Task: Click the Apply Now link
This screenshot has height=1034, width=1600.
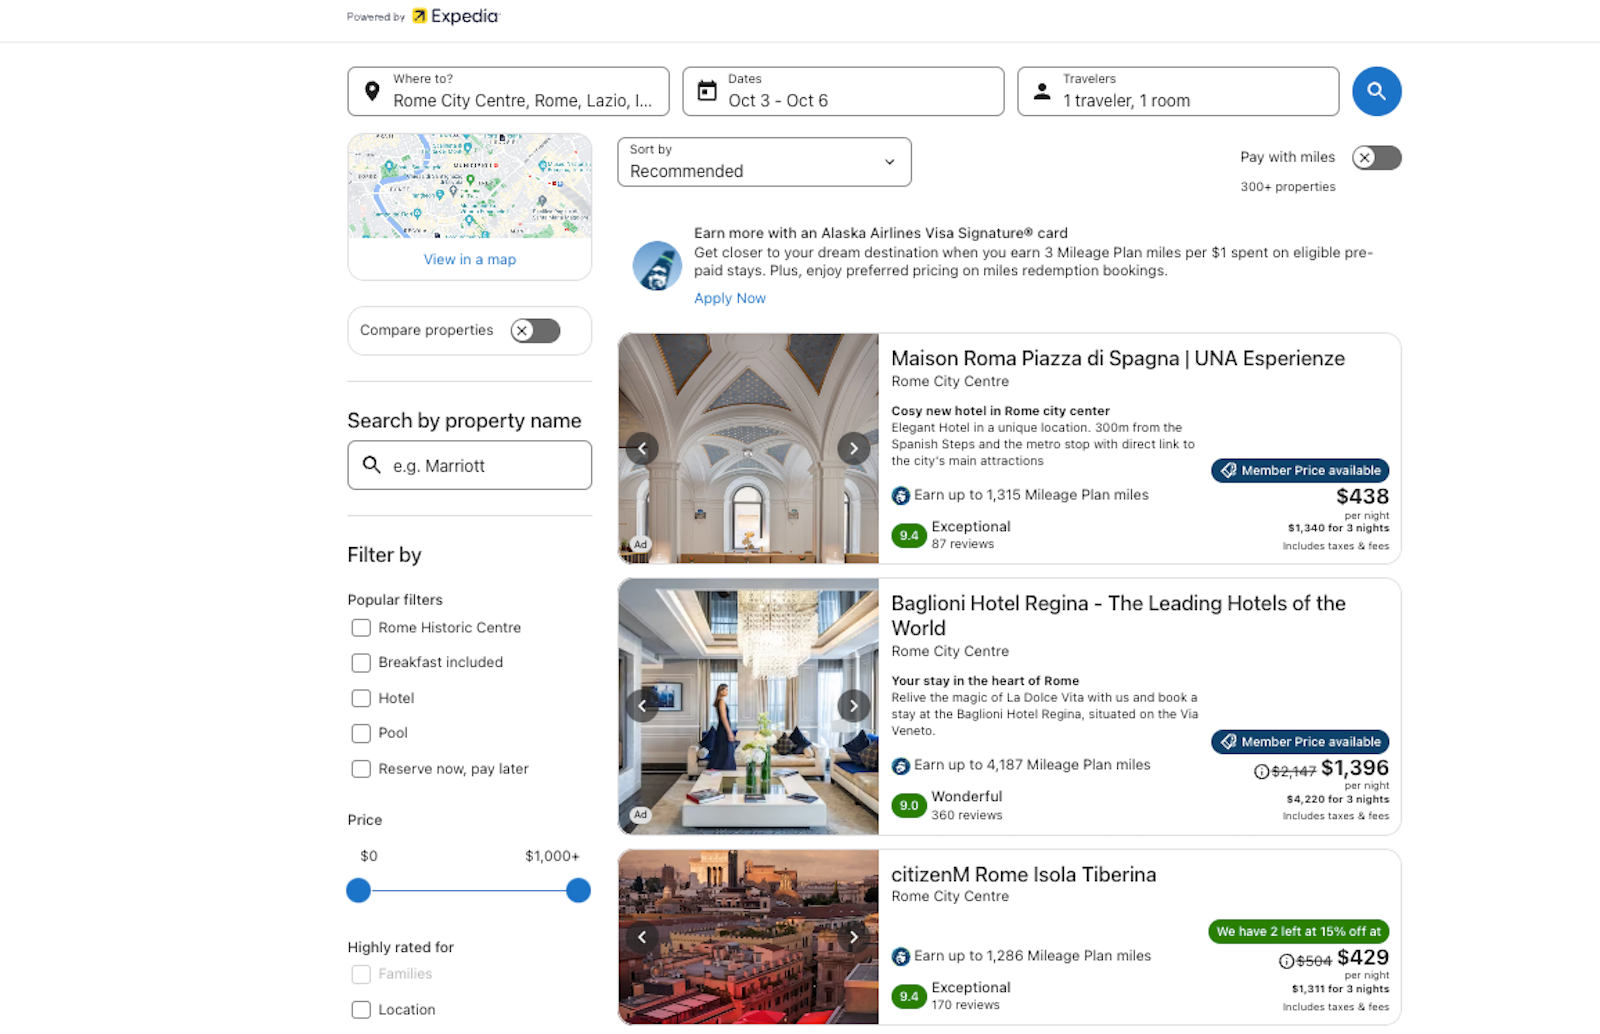Action: [729, 298]
